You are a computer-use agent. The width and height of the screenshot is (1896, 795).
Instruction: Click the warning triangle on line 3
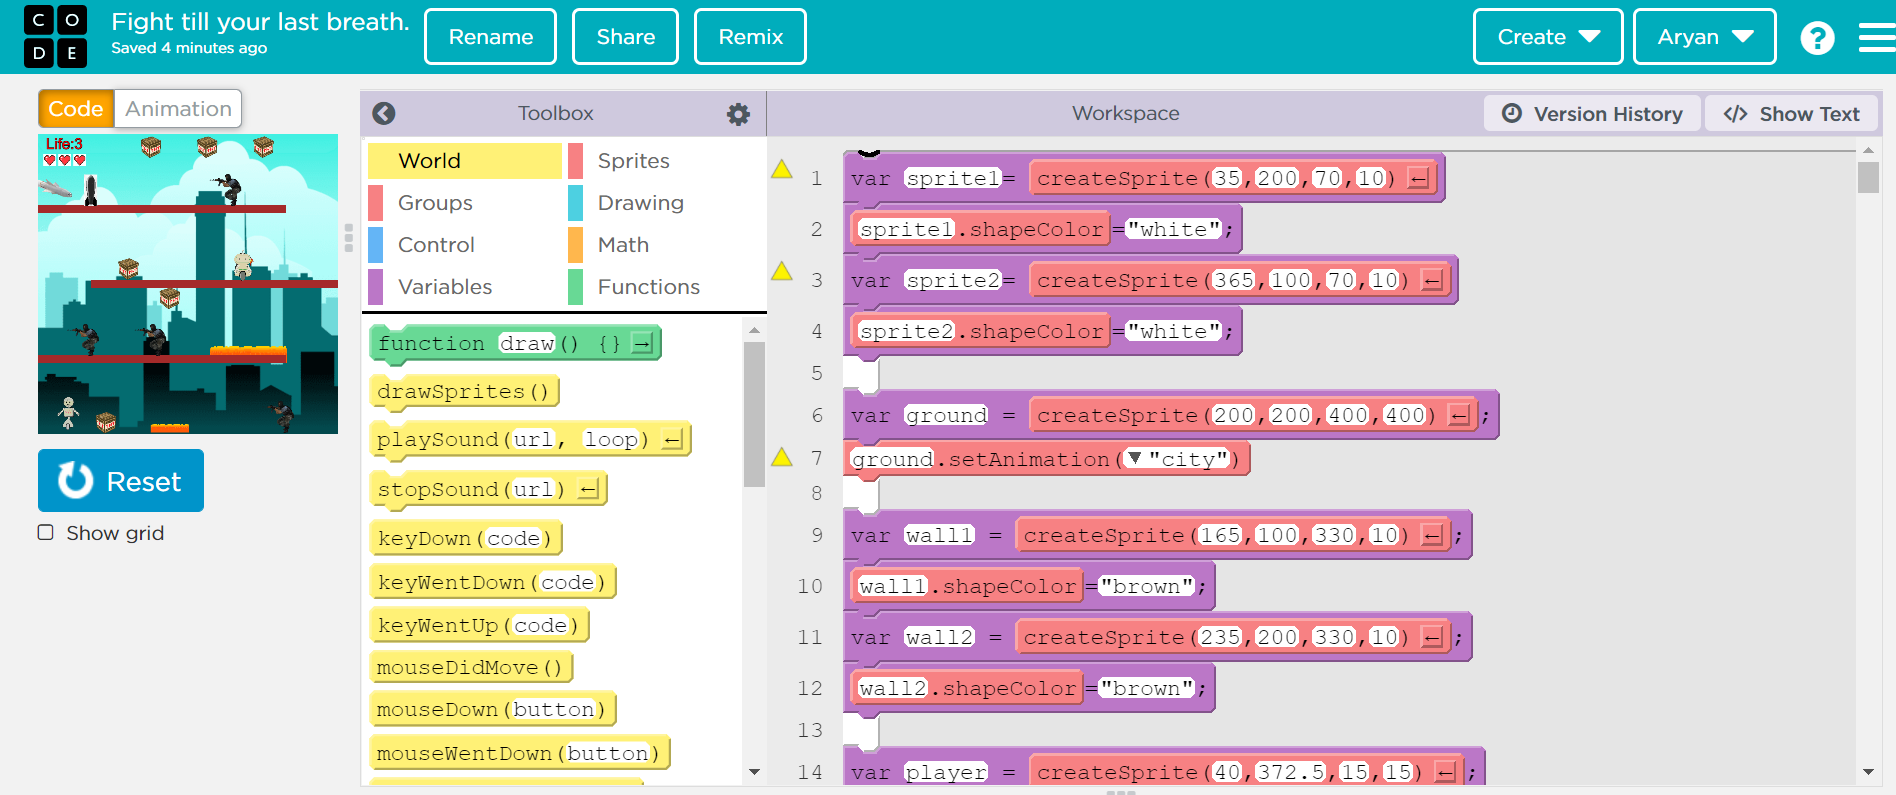point(782,271)
